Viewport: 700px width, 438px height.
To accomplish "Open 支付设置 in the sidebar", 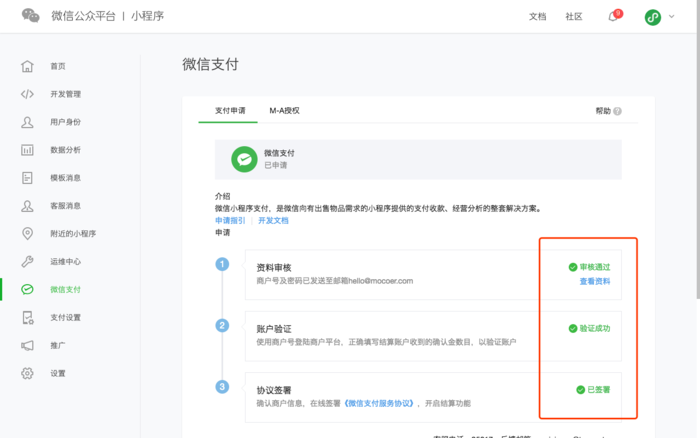I will [x=66, y=317].
